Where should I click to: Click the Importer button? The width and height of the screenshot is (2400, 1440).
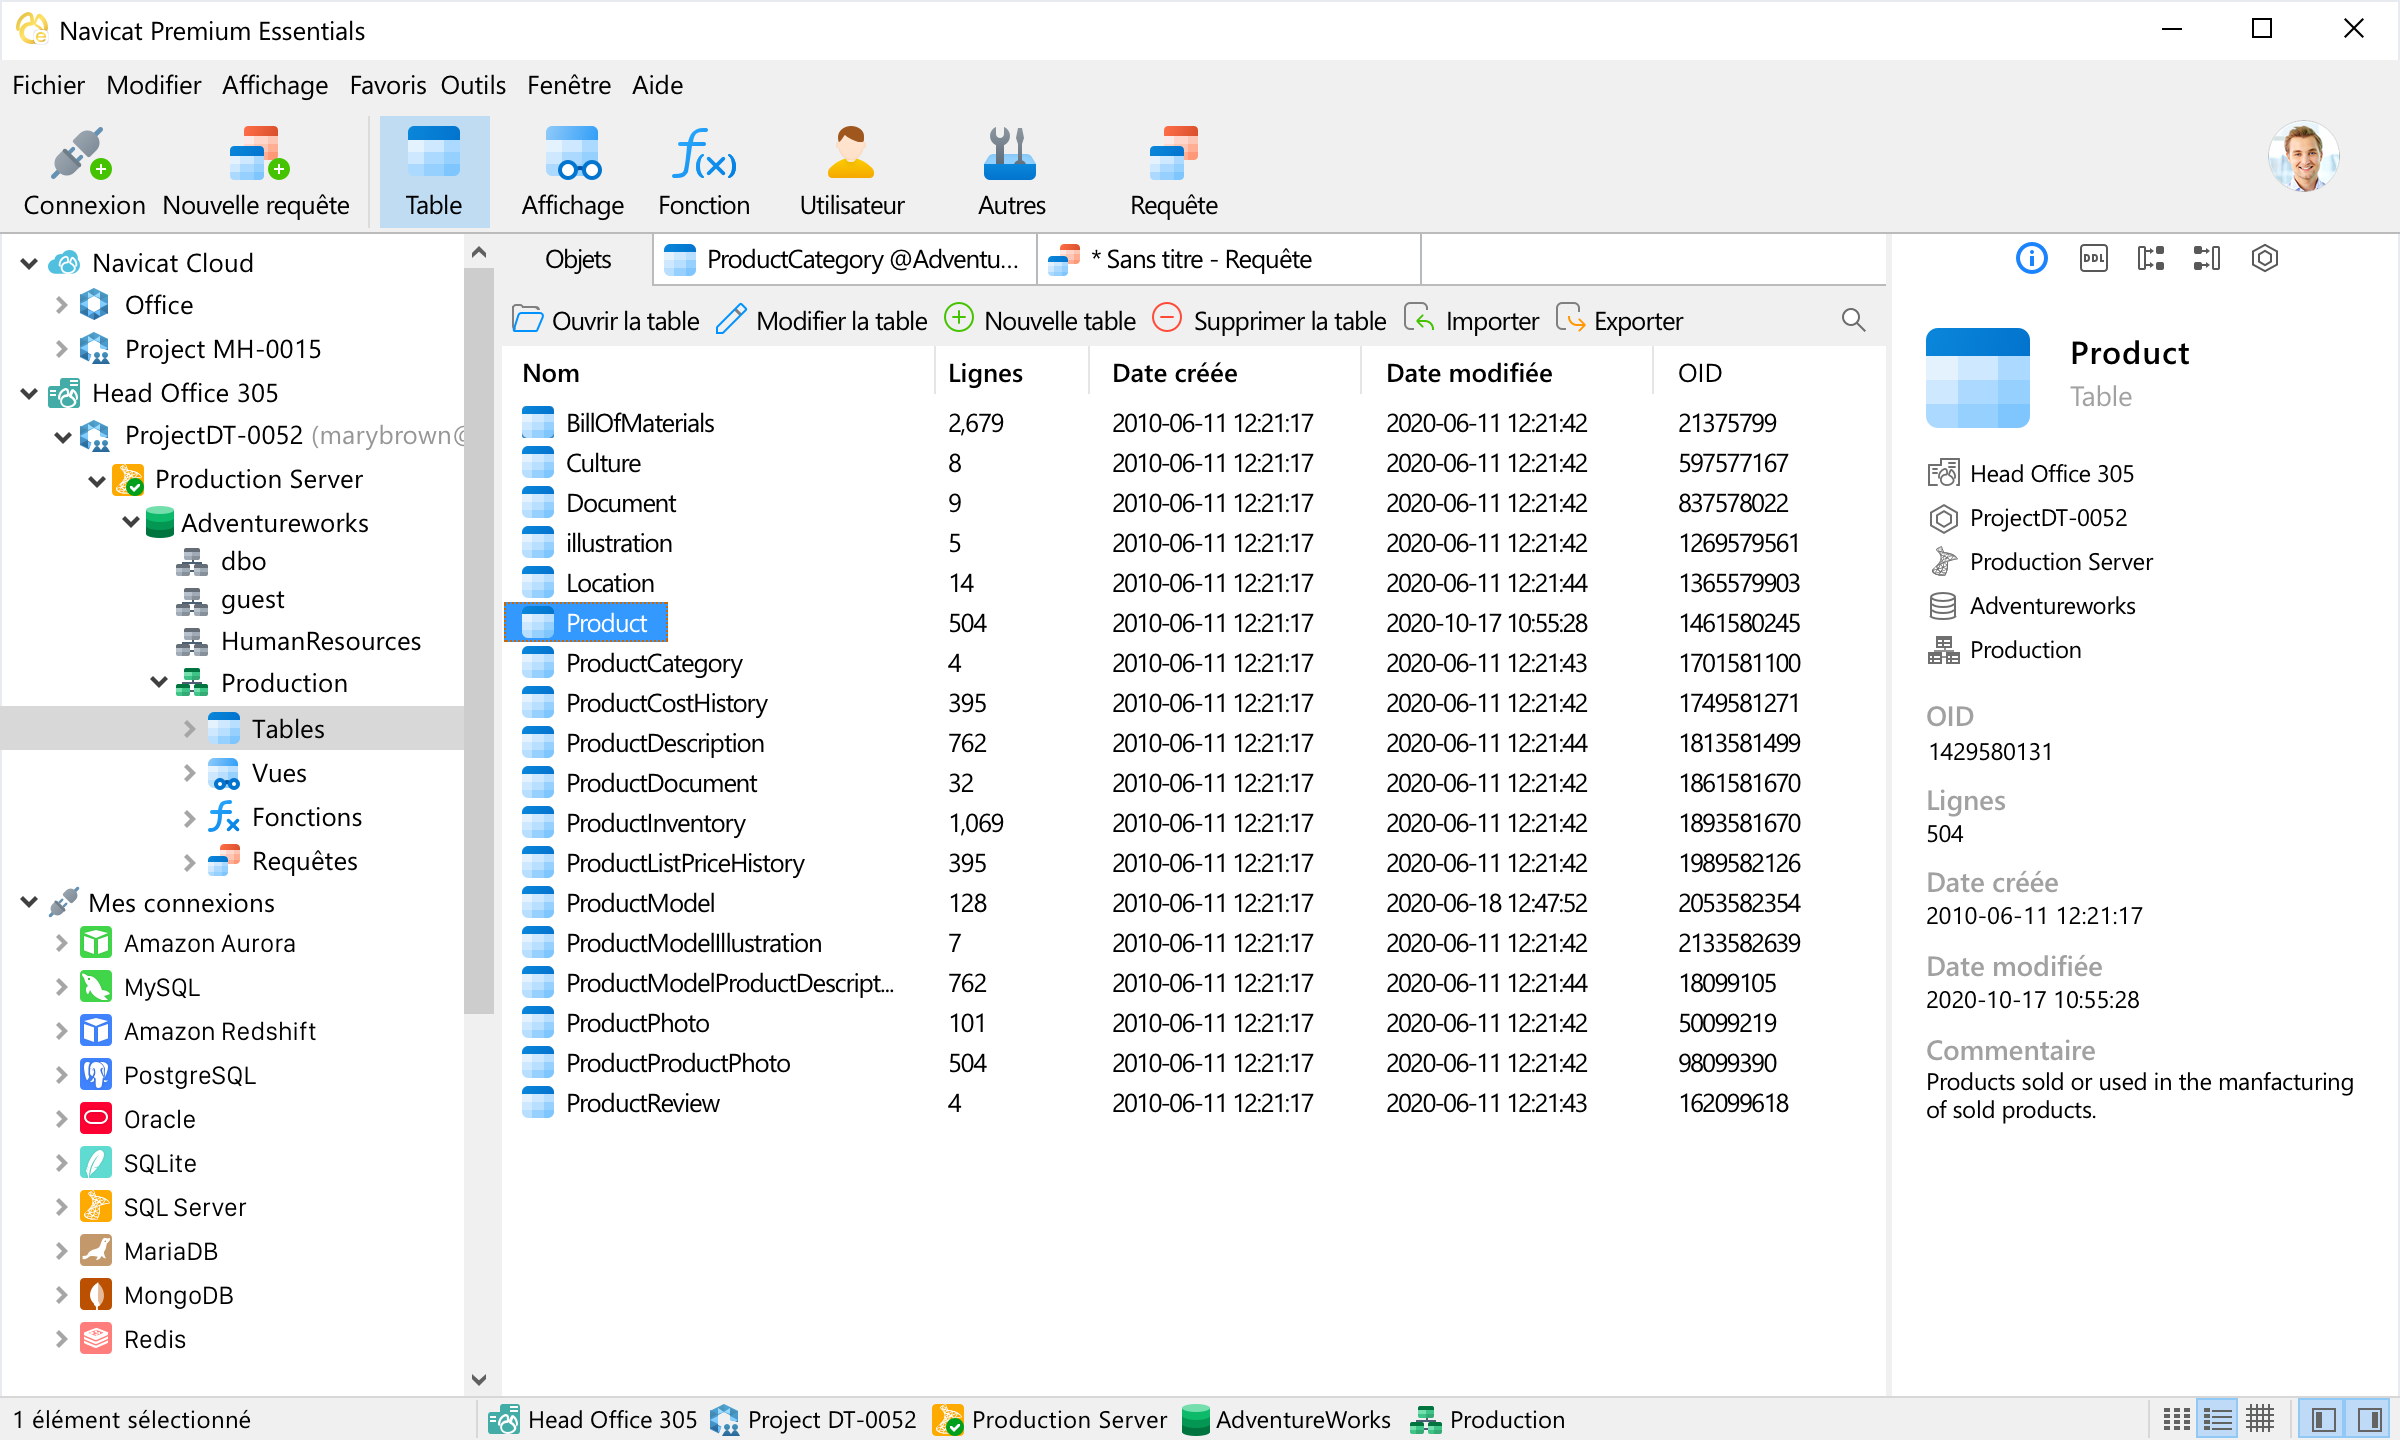[1471, 320]
